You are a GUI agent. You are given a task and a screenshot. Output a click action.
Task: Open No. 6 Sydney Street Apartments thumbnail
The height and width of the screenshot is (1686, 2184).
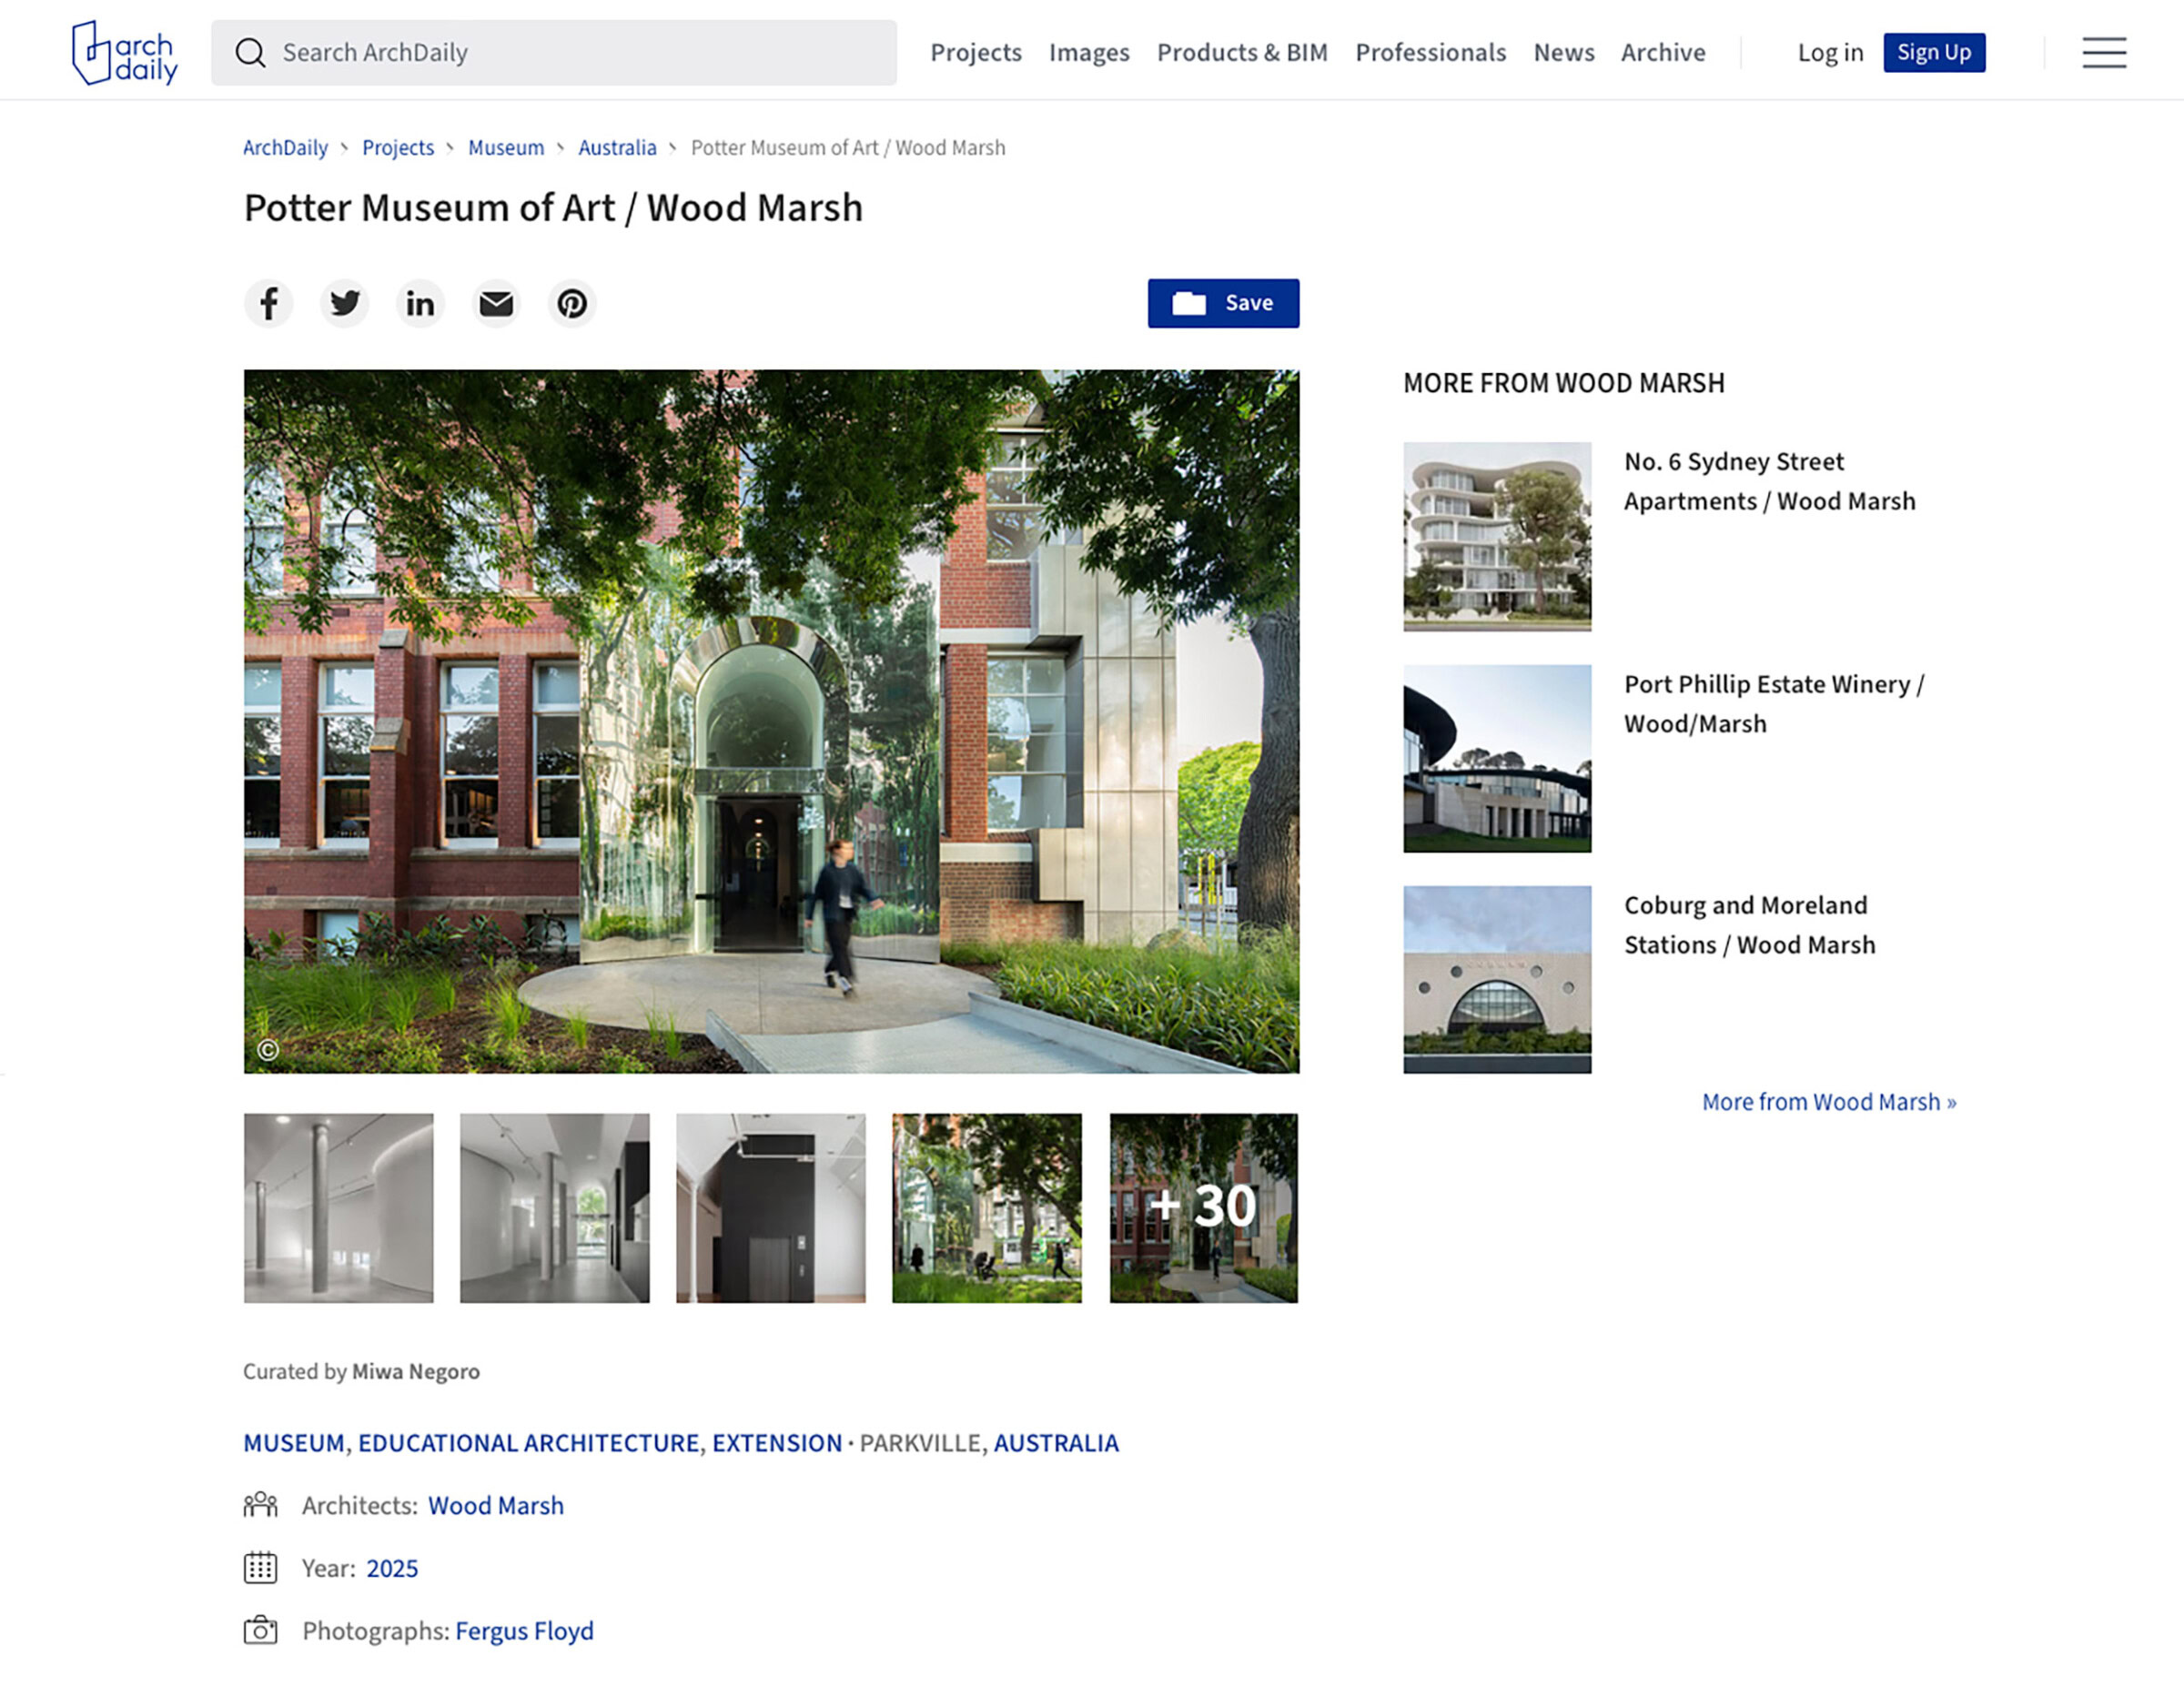(x=1497, y=536)
